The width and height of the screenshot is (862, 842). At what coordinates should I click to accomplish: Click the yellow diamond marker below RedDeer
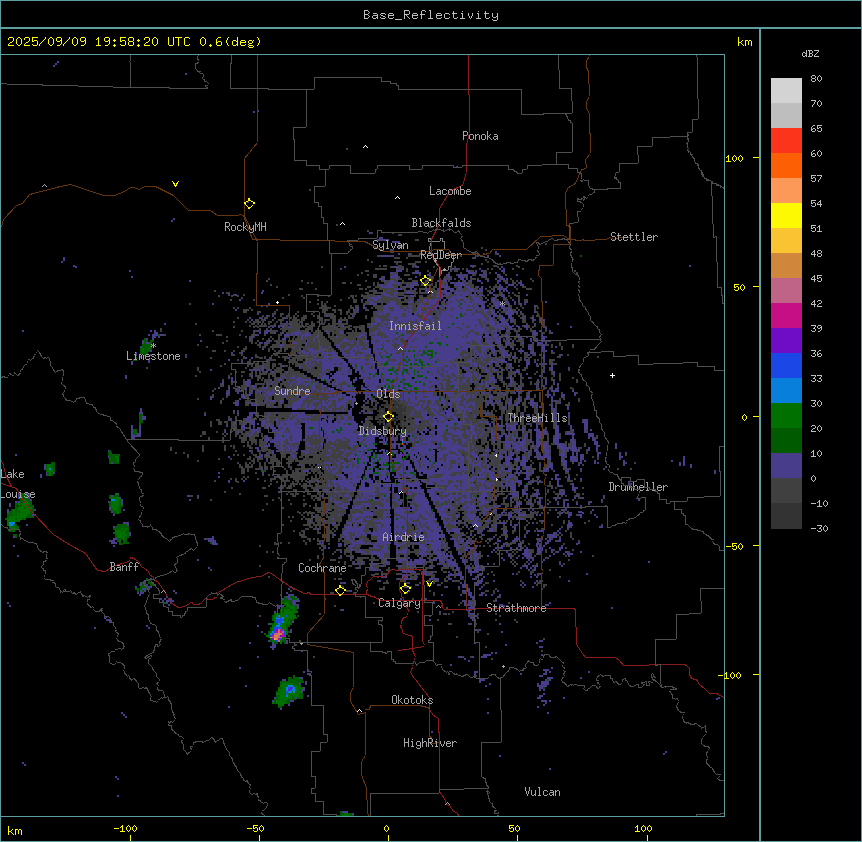click(x=426, y=281)
